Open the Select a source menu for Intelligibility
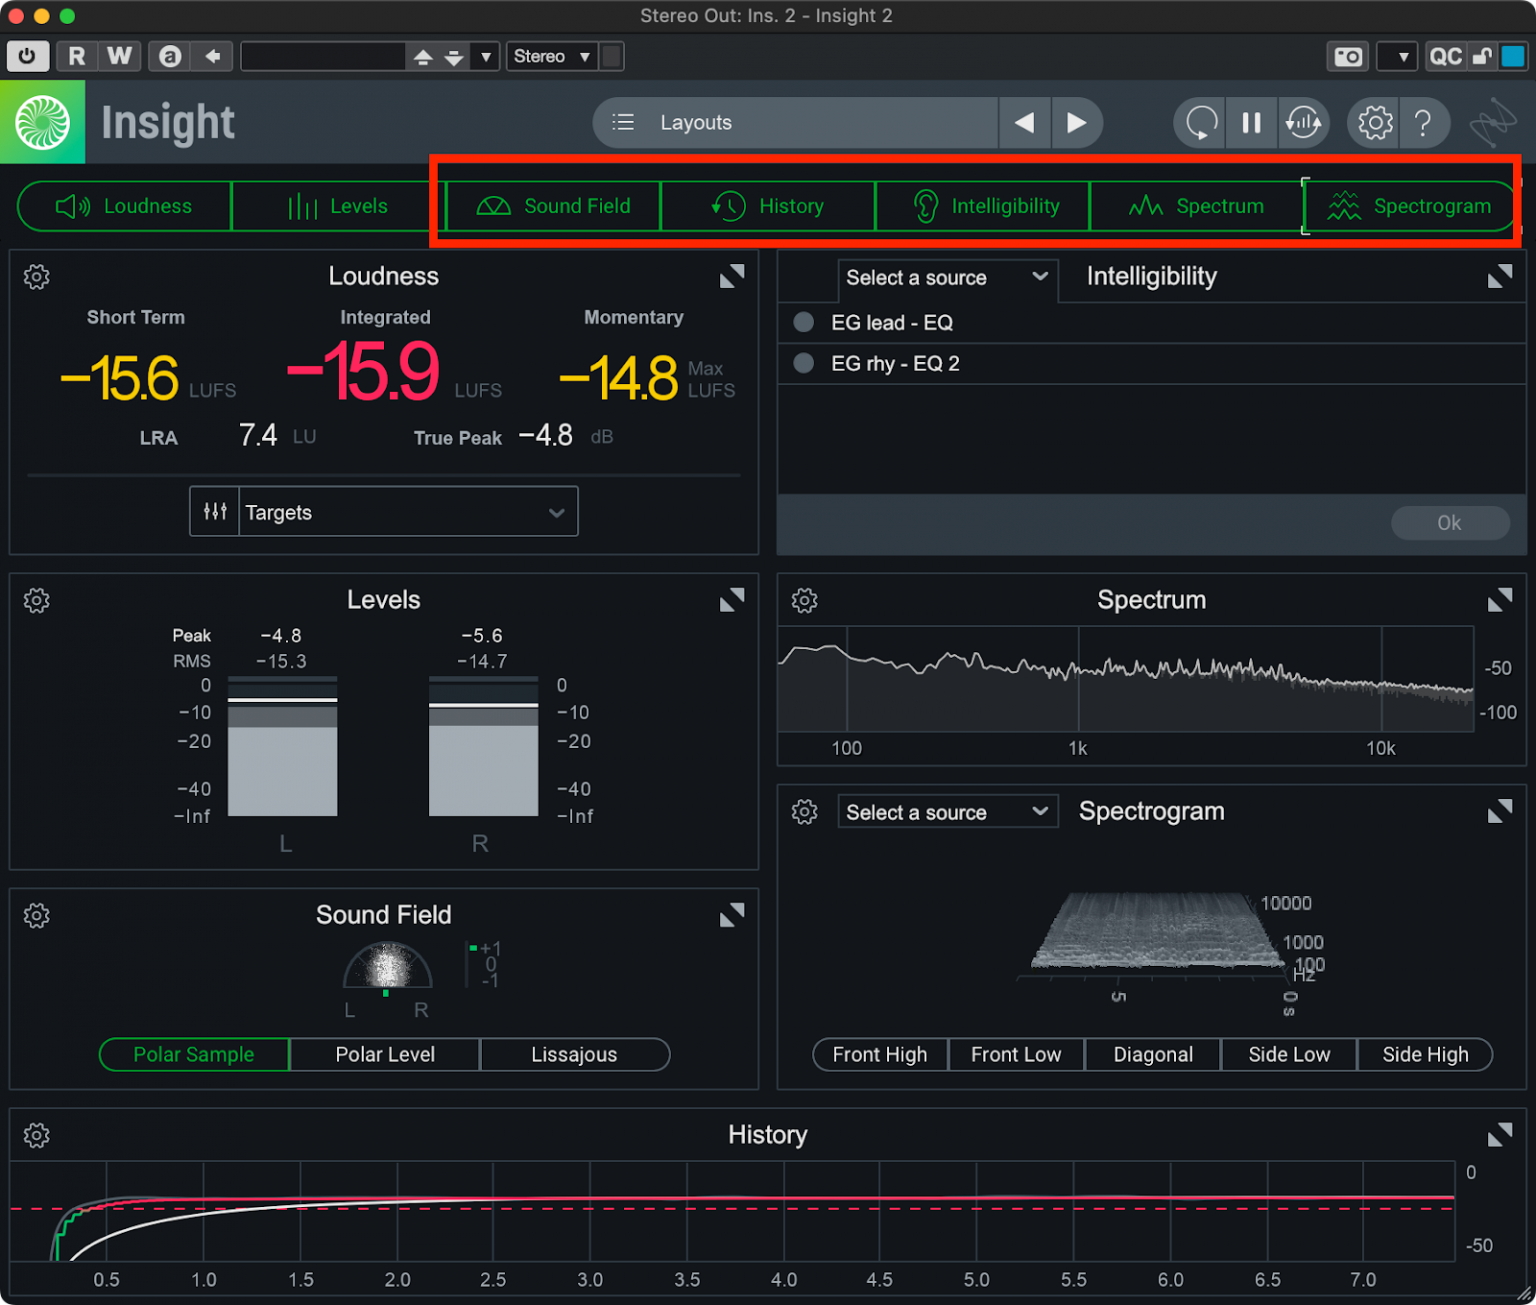This screenshot has height=1305, width=1536. pos(946,278)
